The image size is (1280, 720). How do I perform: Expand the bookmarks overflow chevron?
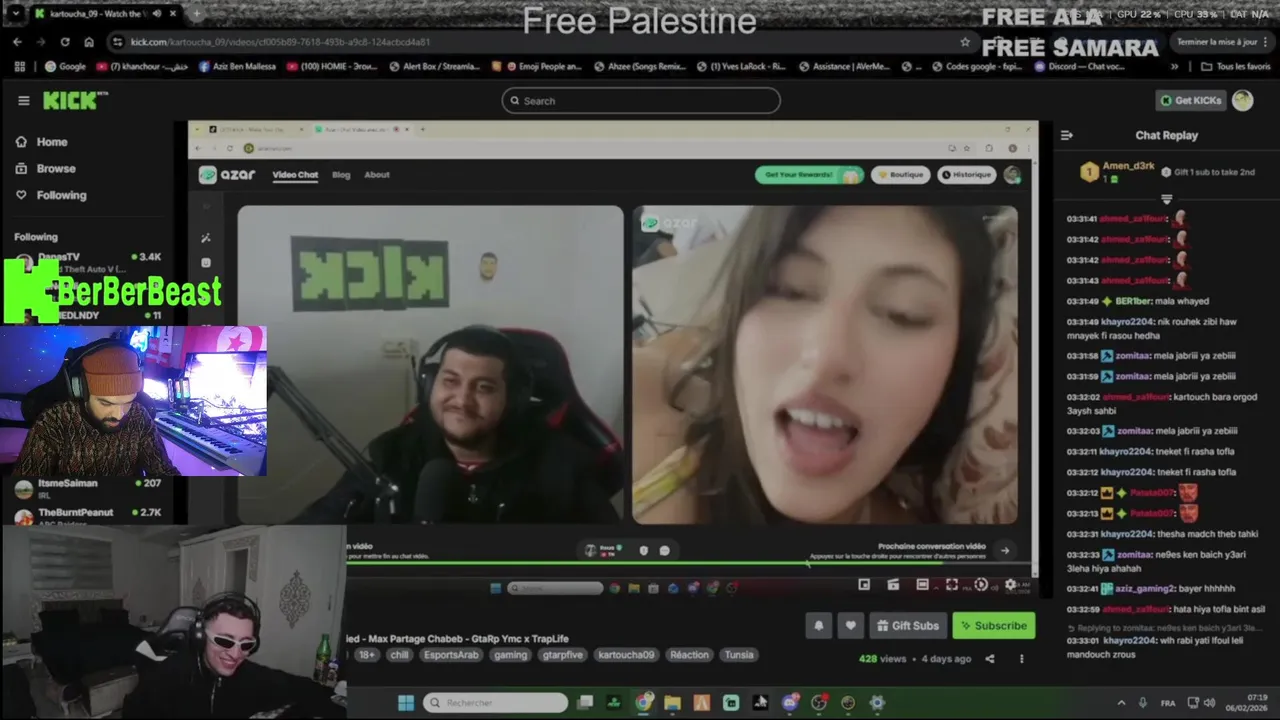tap(1174, 67)
